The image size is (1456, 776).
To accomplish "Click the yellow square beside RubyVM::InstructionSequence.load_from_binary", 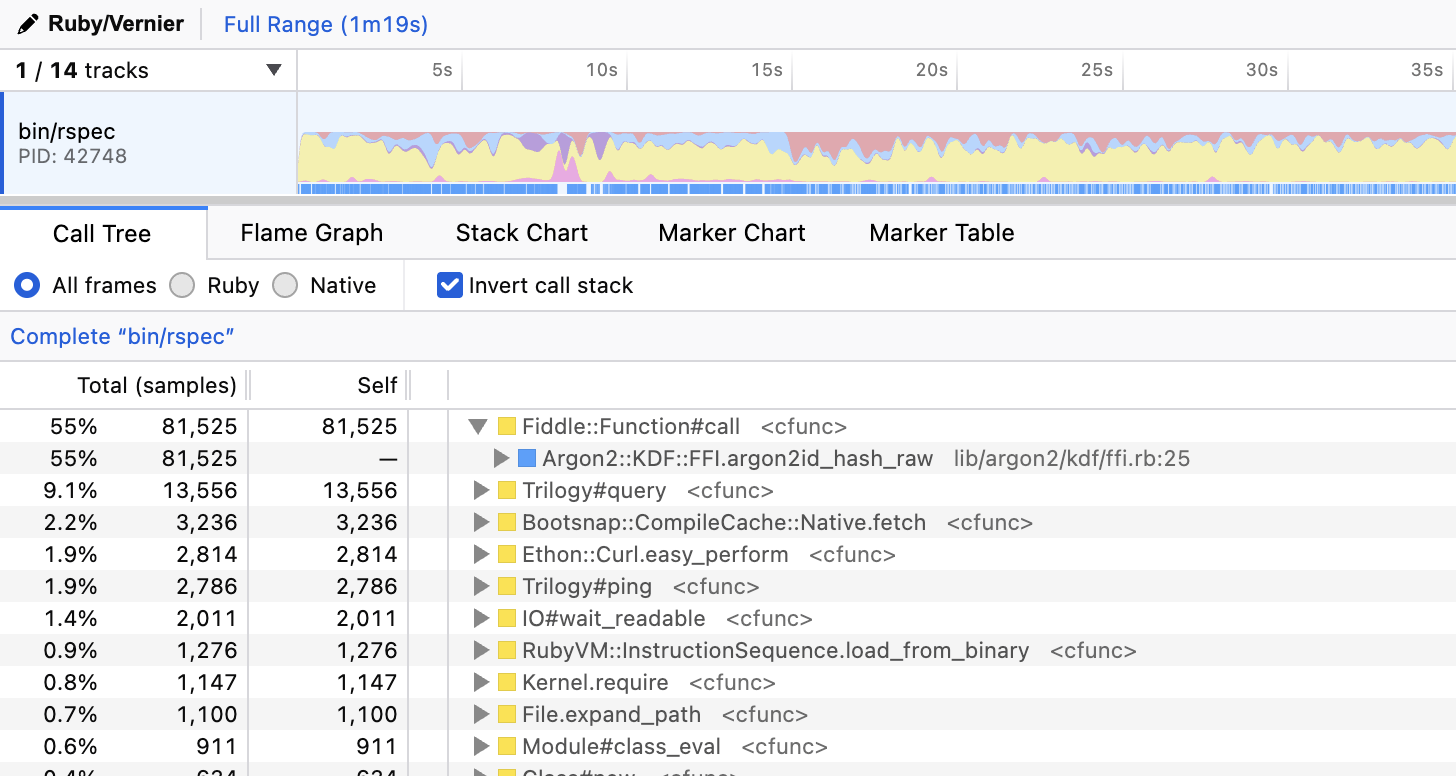I will (x=507, y=651).
